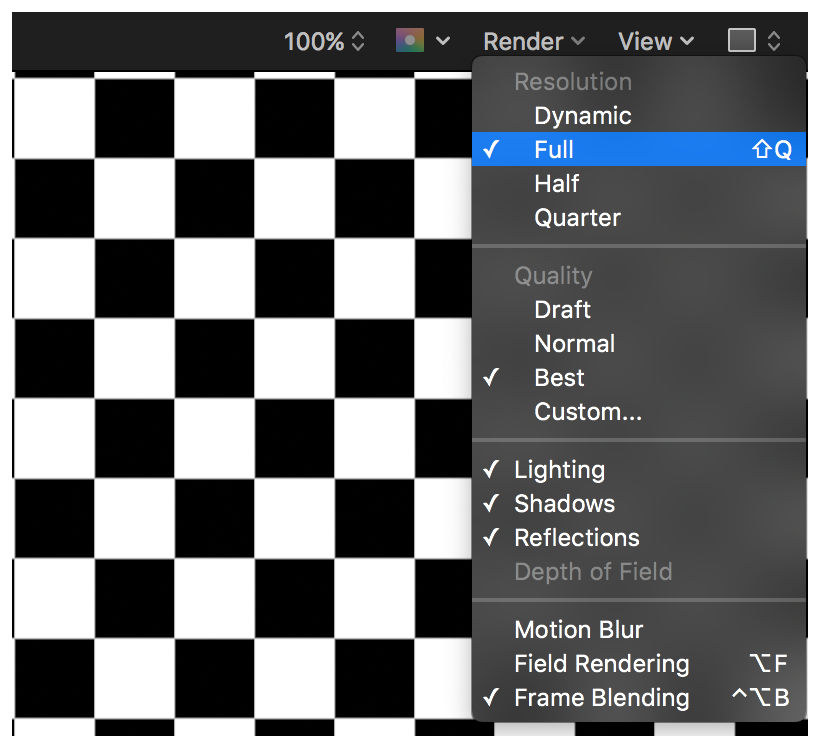This screenshot has height=748, width=820.
Task: Select Dynamic resolution
Action: [582, 116]
